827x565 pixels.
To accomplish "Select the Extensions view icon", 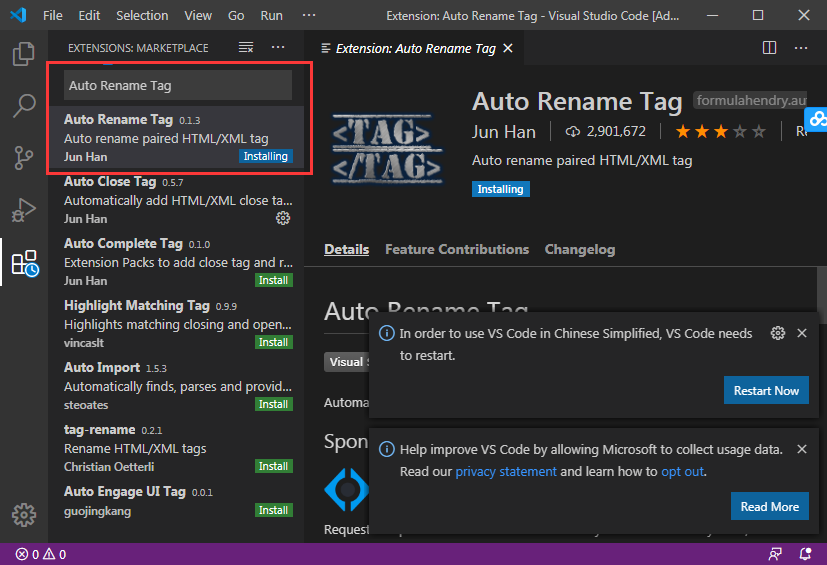I will [24, 263].
